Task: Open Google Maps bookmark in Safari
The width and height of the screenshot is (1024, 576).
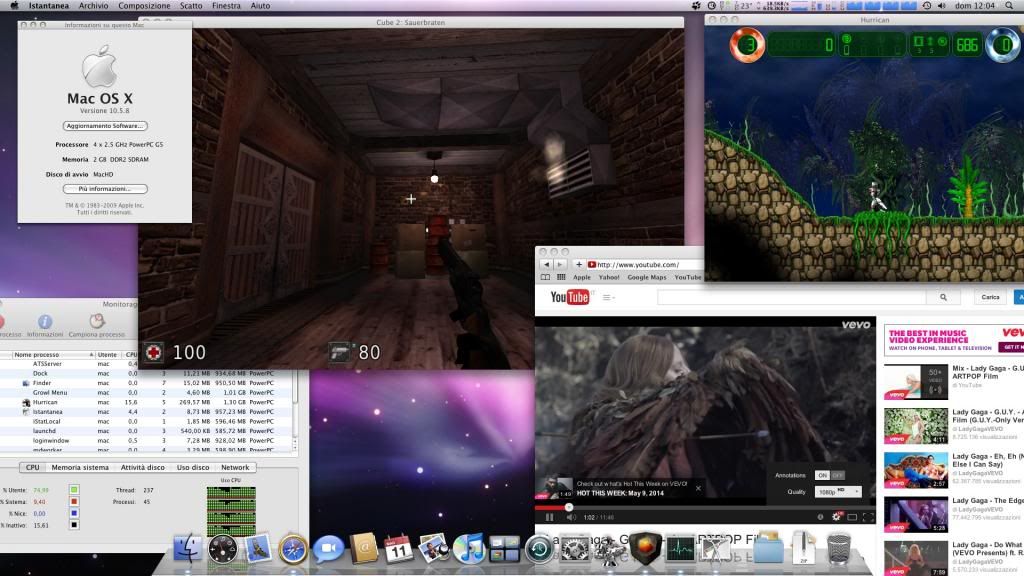Action: [647, 278]
